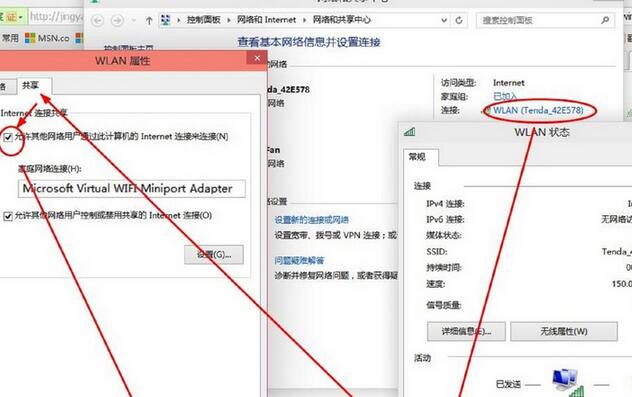Click 控制面板 breadcrumb
The image size is (632, 397).
[204, 20]
